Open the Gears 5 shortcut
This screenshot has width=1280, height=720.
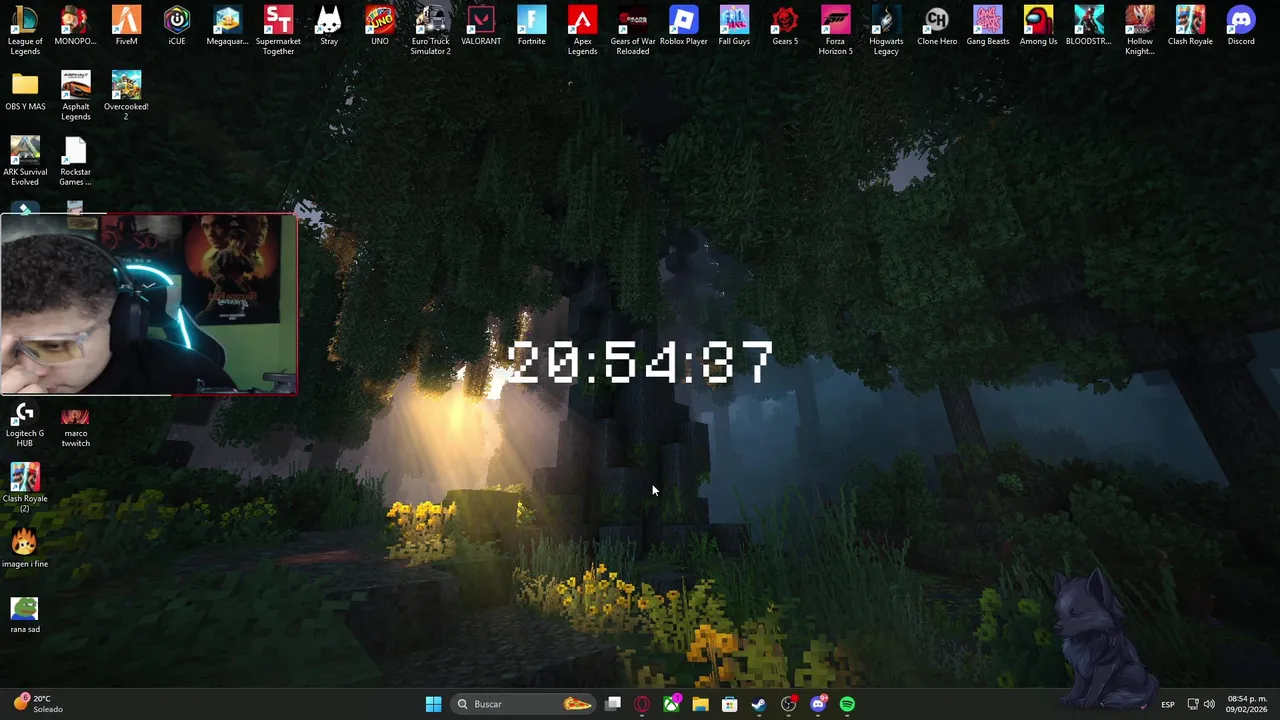point(785,25)
